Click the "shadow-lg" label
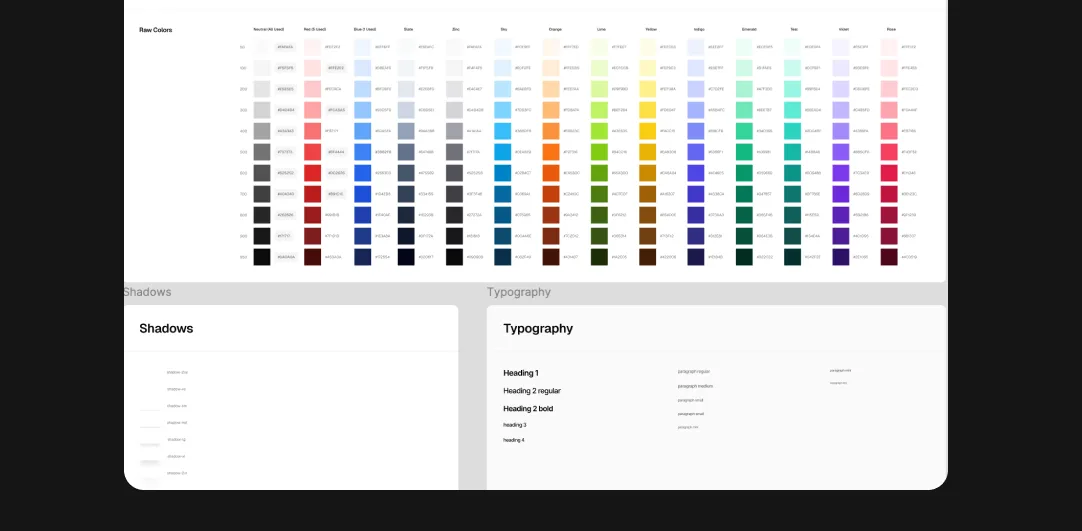 point(176,439)
